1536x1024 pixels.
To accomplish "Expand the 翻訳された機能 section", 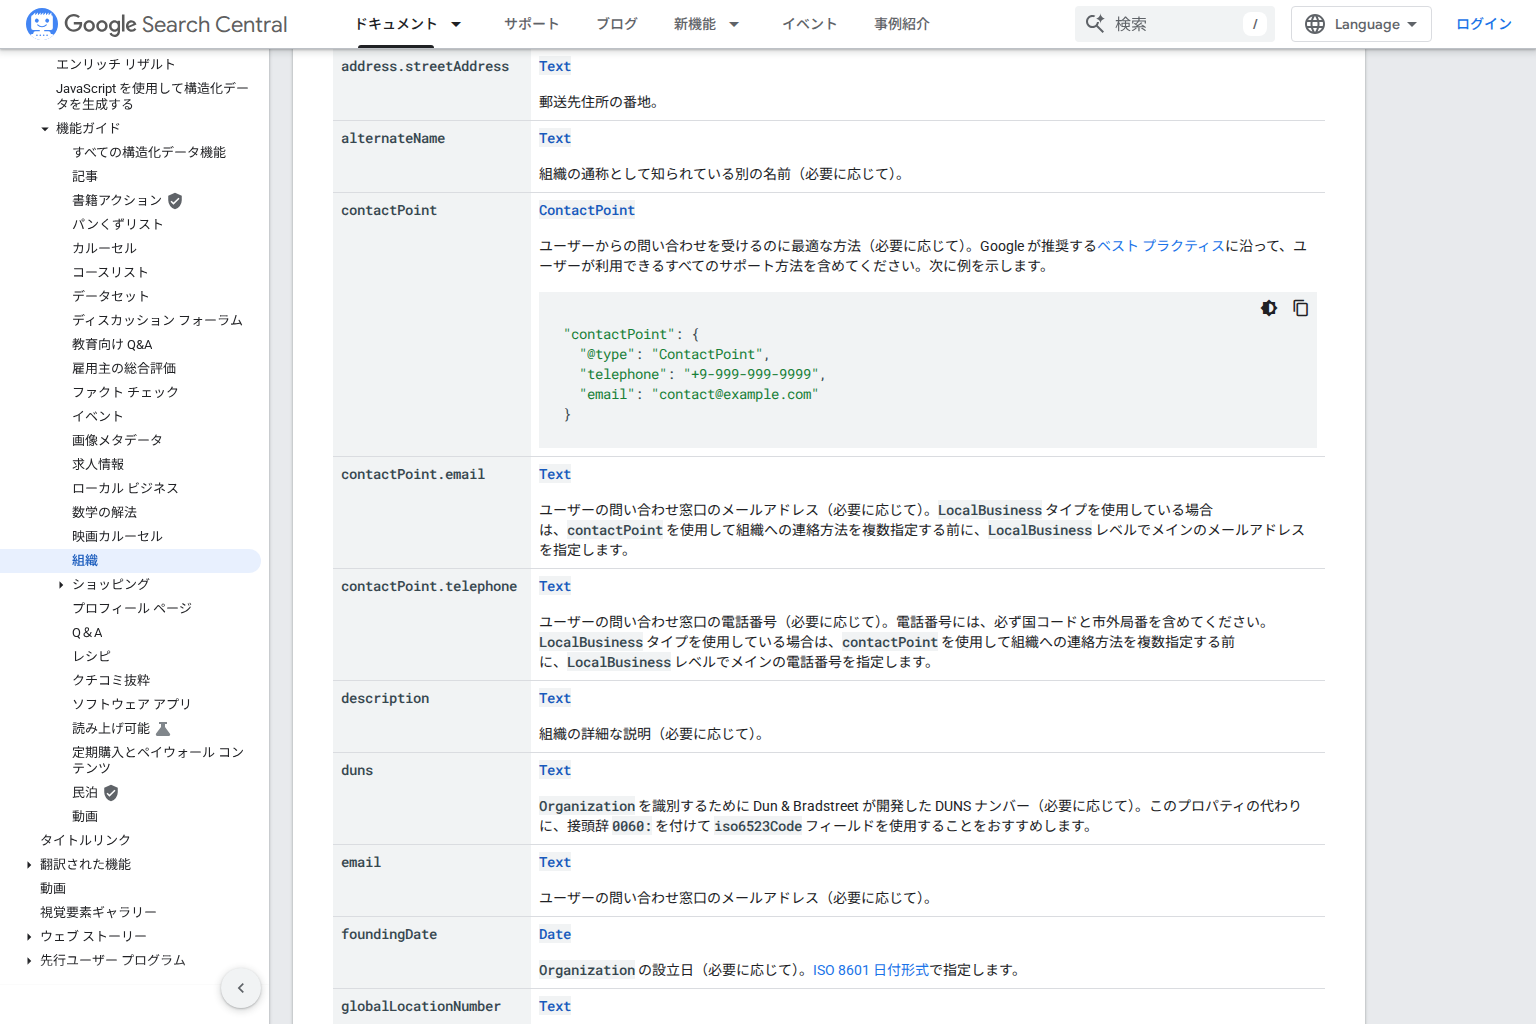I will [29, 865].
